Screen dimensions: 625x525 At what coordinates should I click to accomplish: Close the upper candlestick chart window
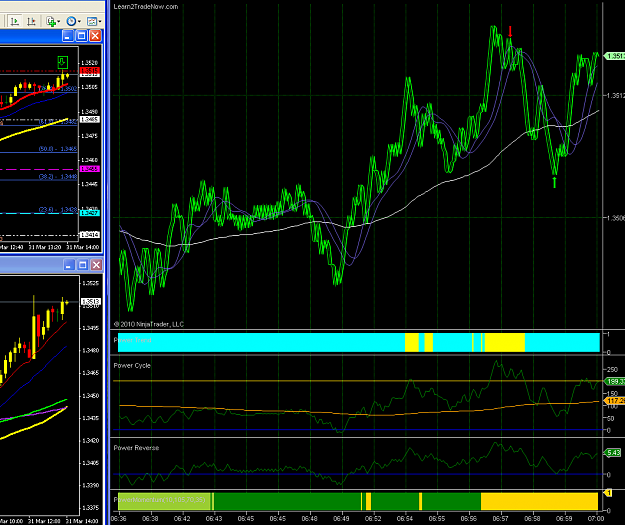[x=95, y=36]
